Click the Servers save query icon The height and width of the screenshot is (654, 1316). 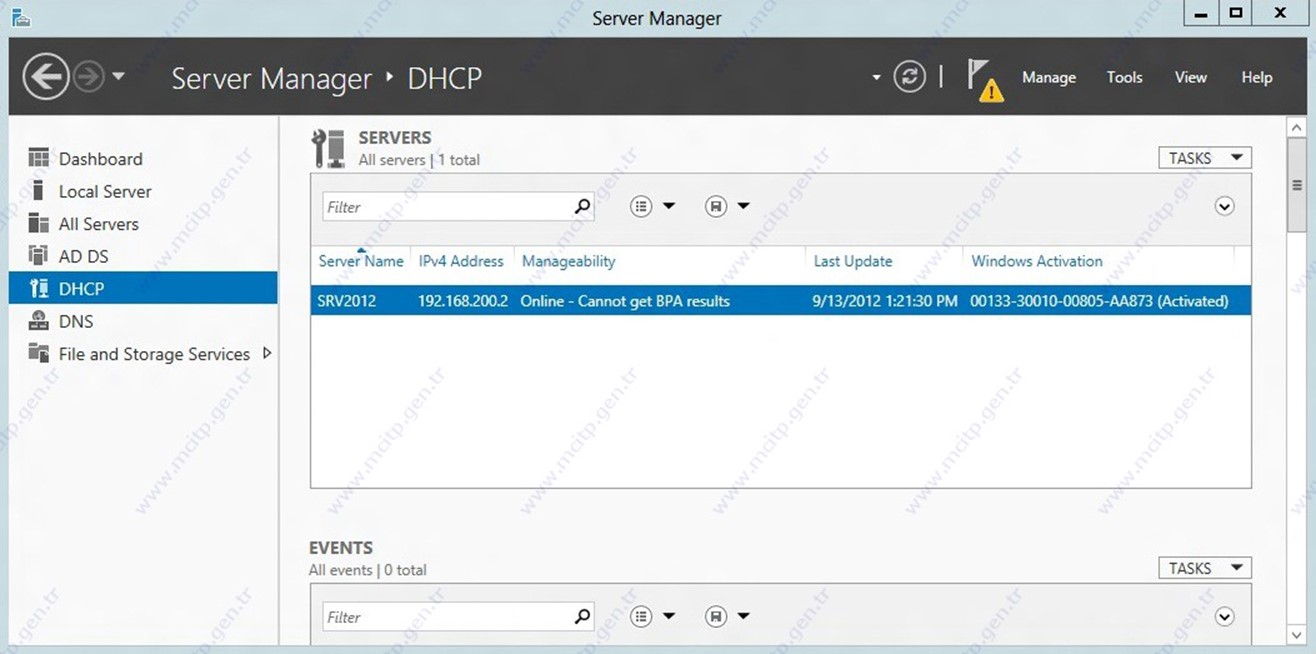tap(715, 206)
